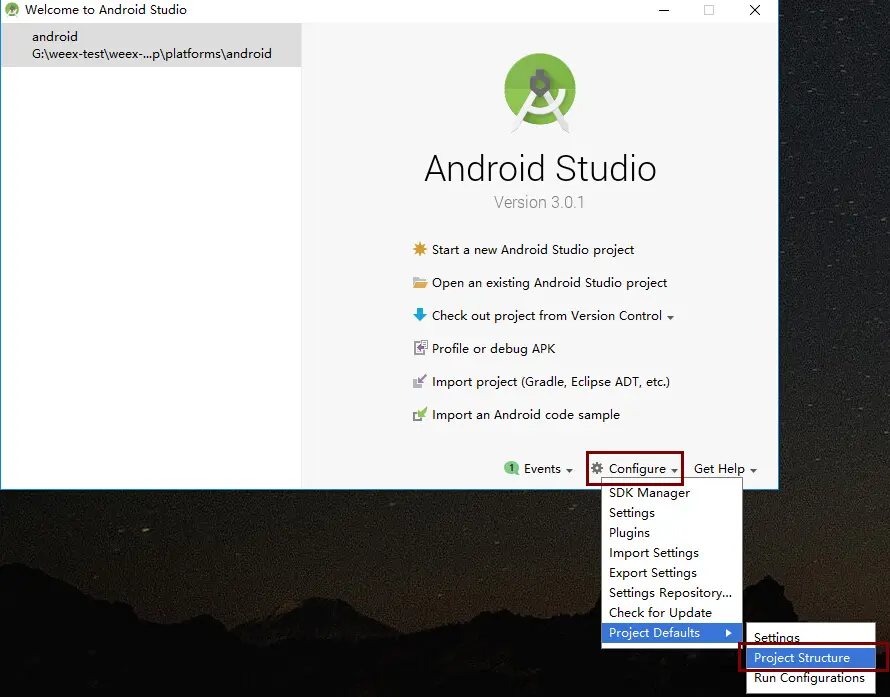Choose Profile or debug APK
Screen dimensions: 890x697
coord(493,348)
